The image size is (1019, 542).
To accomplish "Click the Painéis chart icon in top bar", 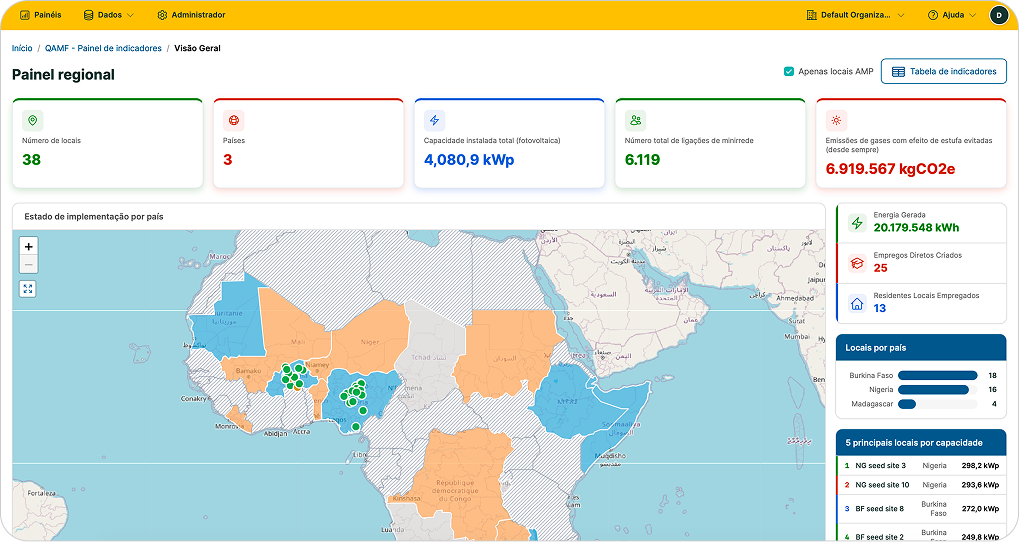I will pyautogui.click(x=25, y=15).
